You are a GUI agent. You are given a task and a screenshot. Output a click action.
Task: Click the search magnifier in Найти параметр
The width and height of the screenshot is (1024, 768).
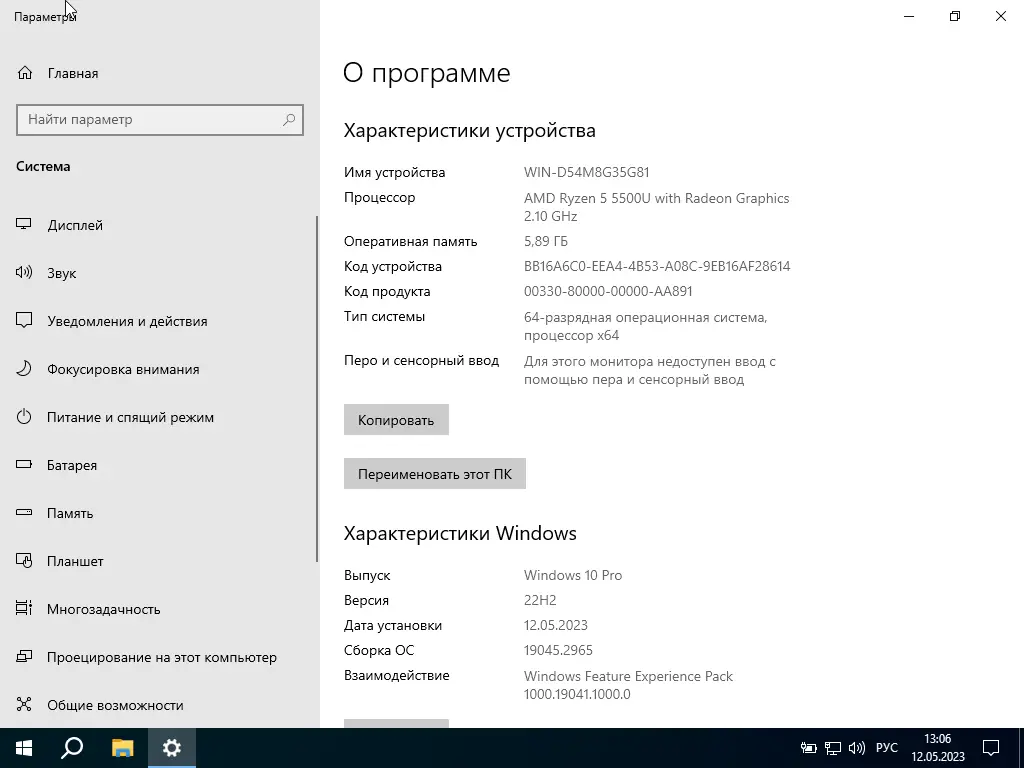tap(289, 120)
